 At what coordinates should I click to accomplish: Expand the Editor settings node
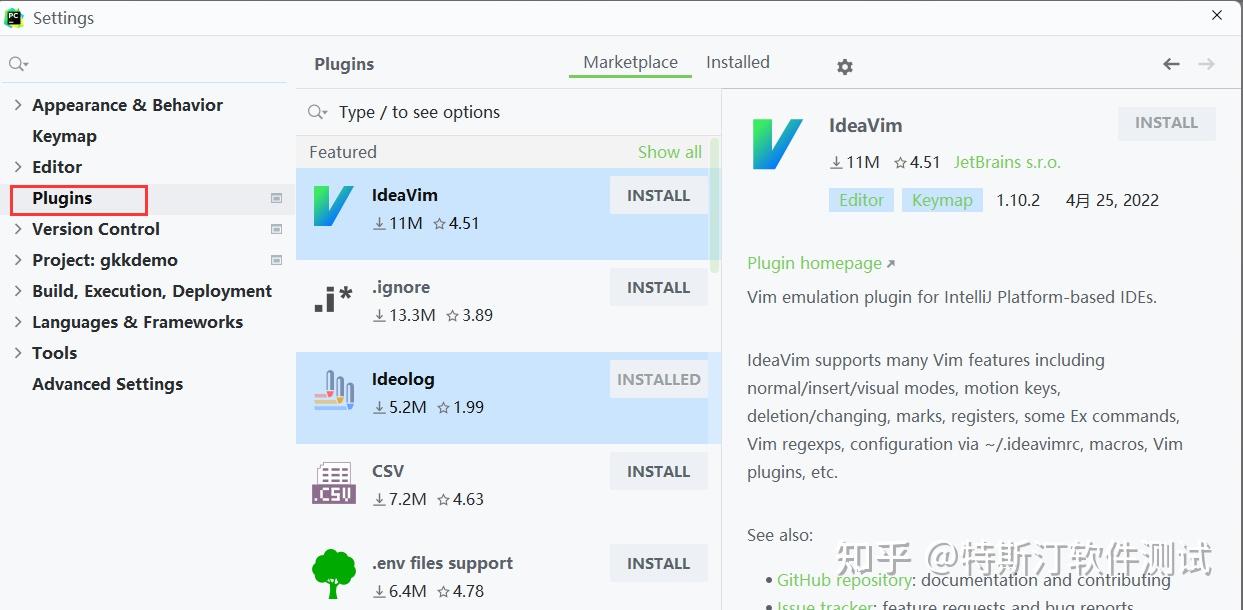(x=18, y=167)
